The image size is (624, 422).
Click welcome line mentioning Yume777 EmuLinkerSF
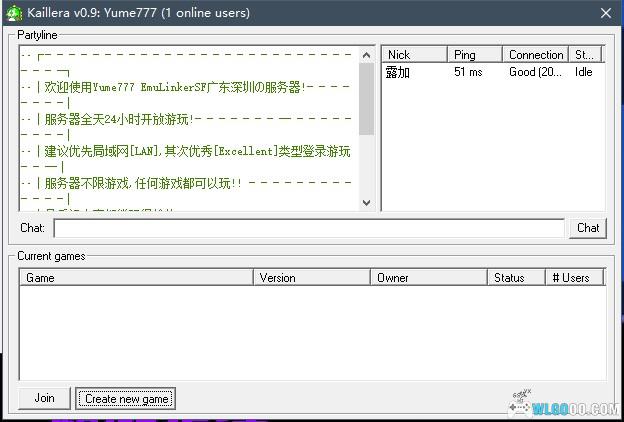(175, 88)
